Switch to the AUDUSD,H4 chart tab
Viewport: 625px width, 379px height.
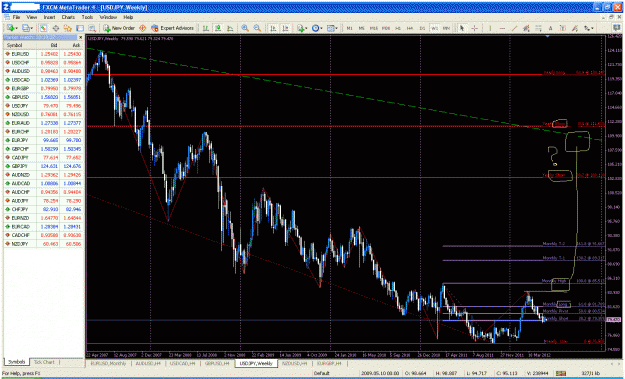(148, 363)
